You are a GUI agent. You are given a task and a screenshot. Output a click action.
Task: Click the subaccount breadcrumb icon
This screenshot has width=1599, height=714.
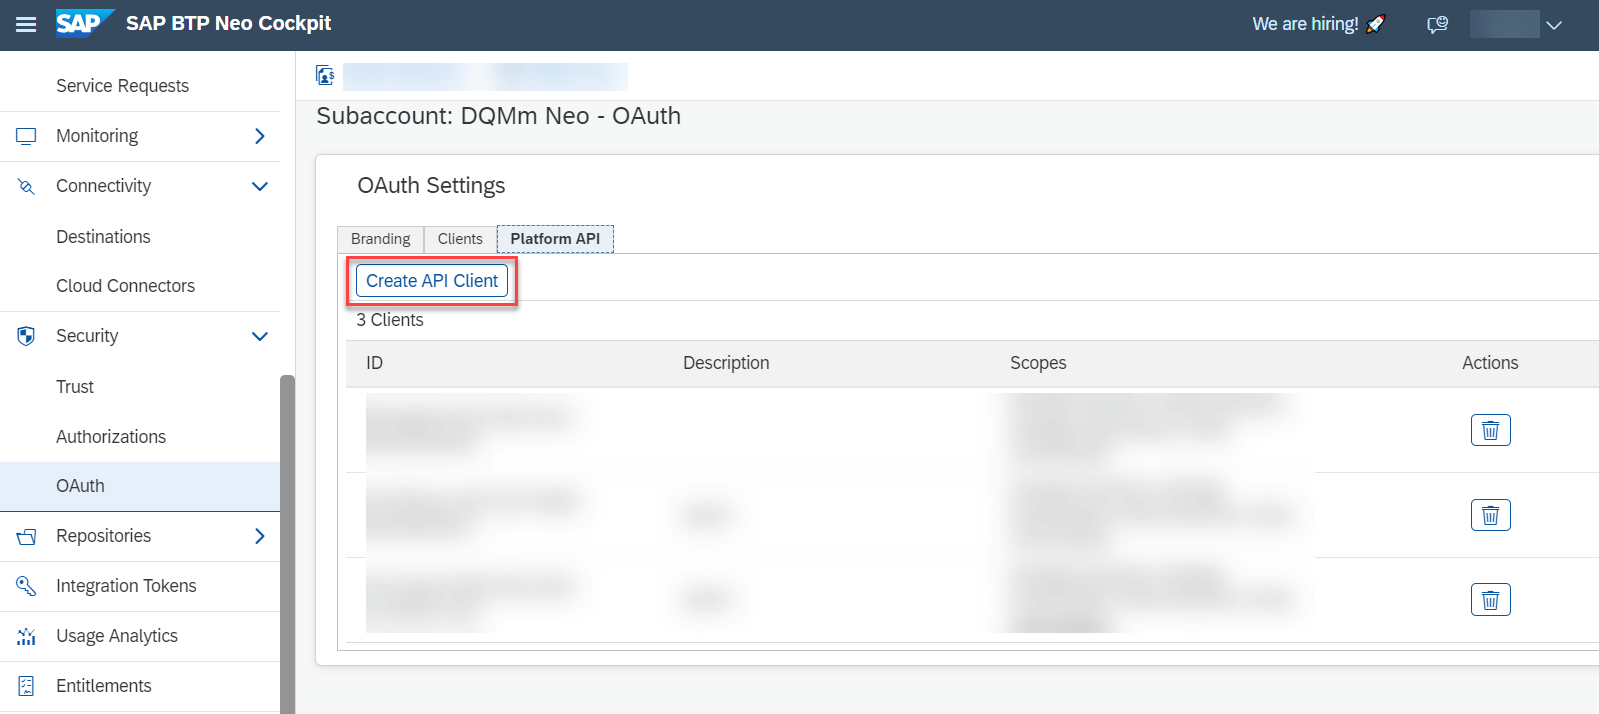click(325, 75)
